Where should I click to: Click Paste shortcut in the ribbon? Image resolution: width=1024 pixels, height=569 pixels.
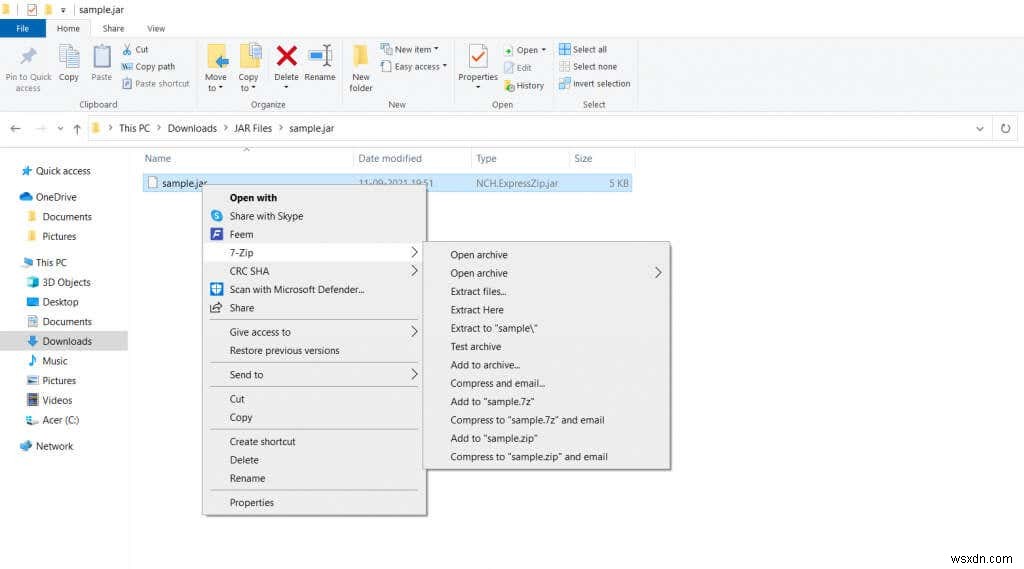(155, 84)
